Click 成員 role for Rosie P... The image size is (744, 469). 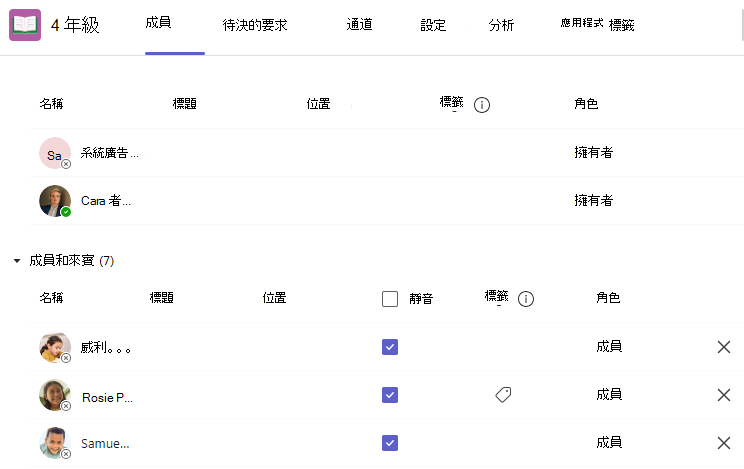[x=609, y=394]
